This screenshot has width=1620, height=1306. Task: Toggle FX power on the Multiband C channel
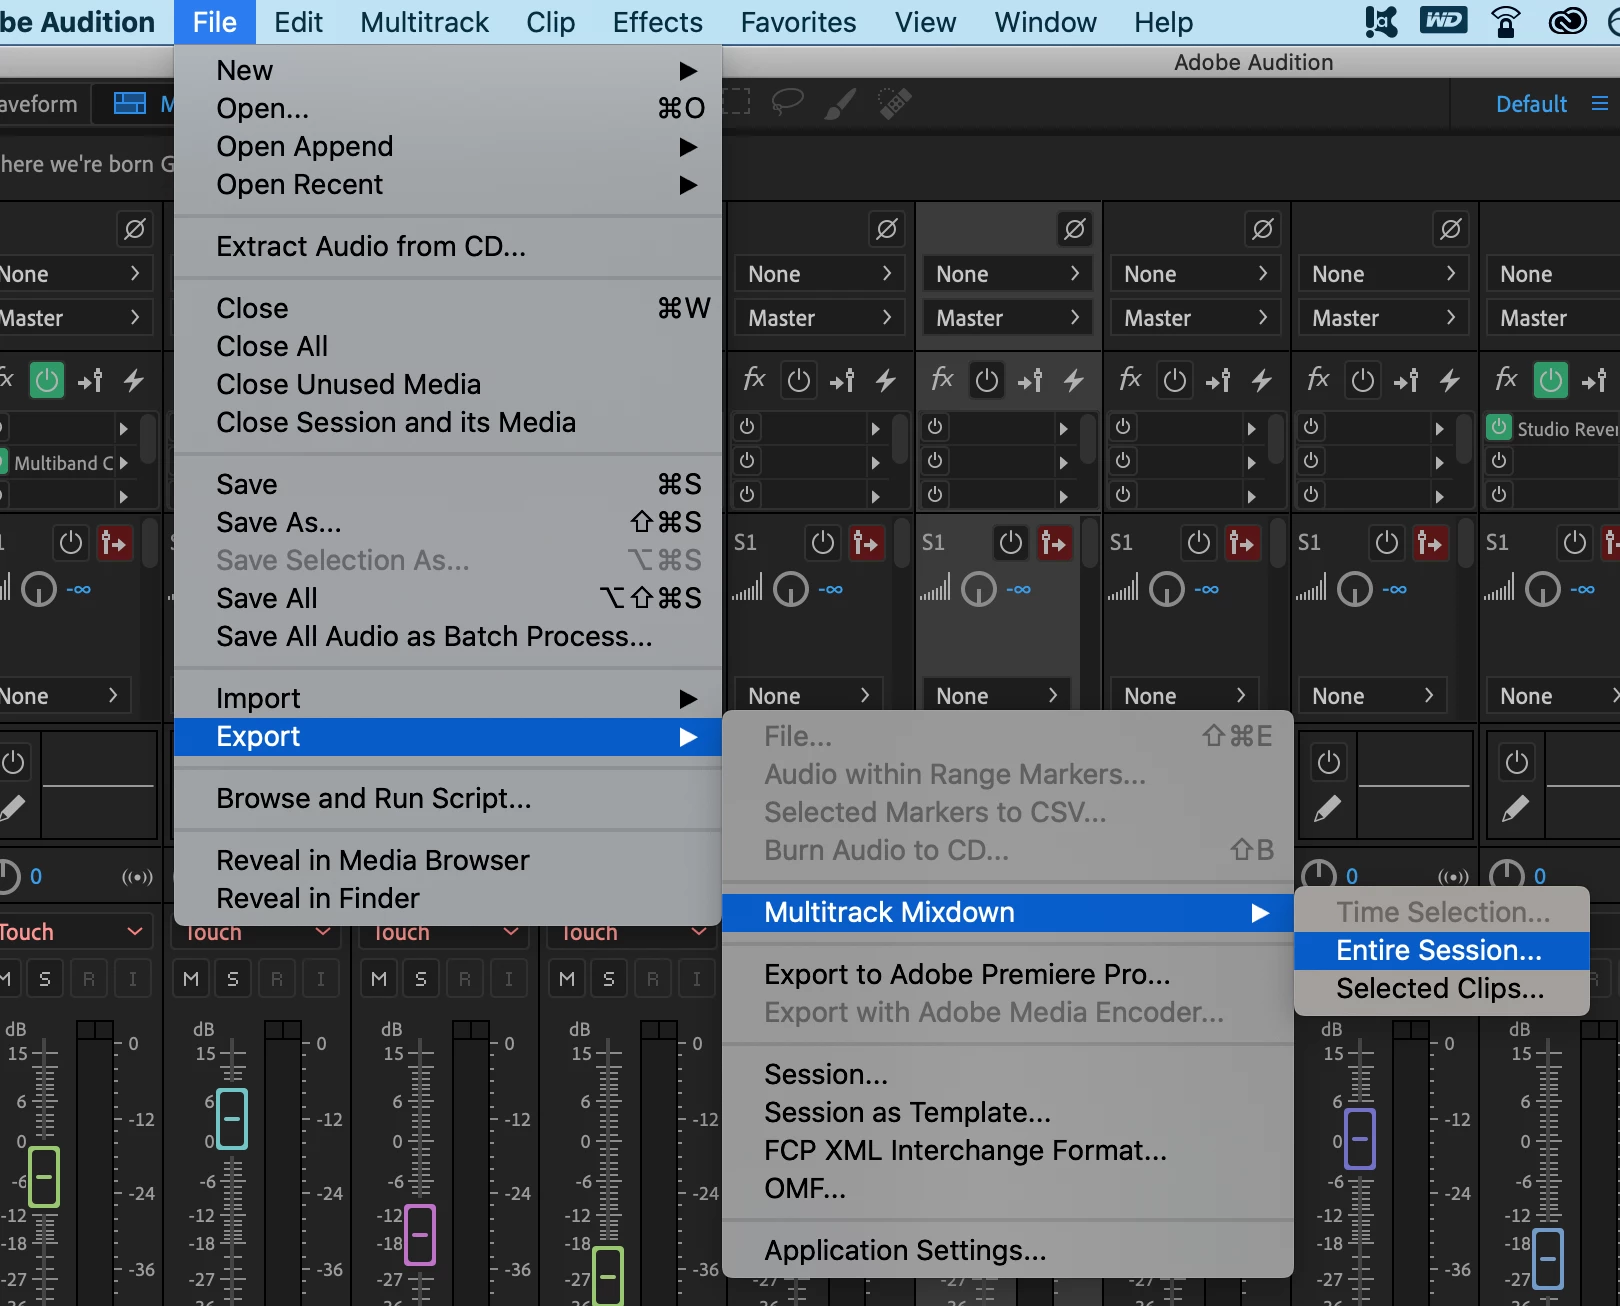pos(46,380)
